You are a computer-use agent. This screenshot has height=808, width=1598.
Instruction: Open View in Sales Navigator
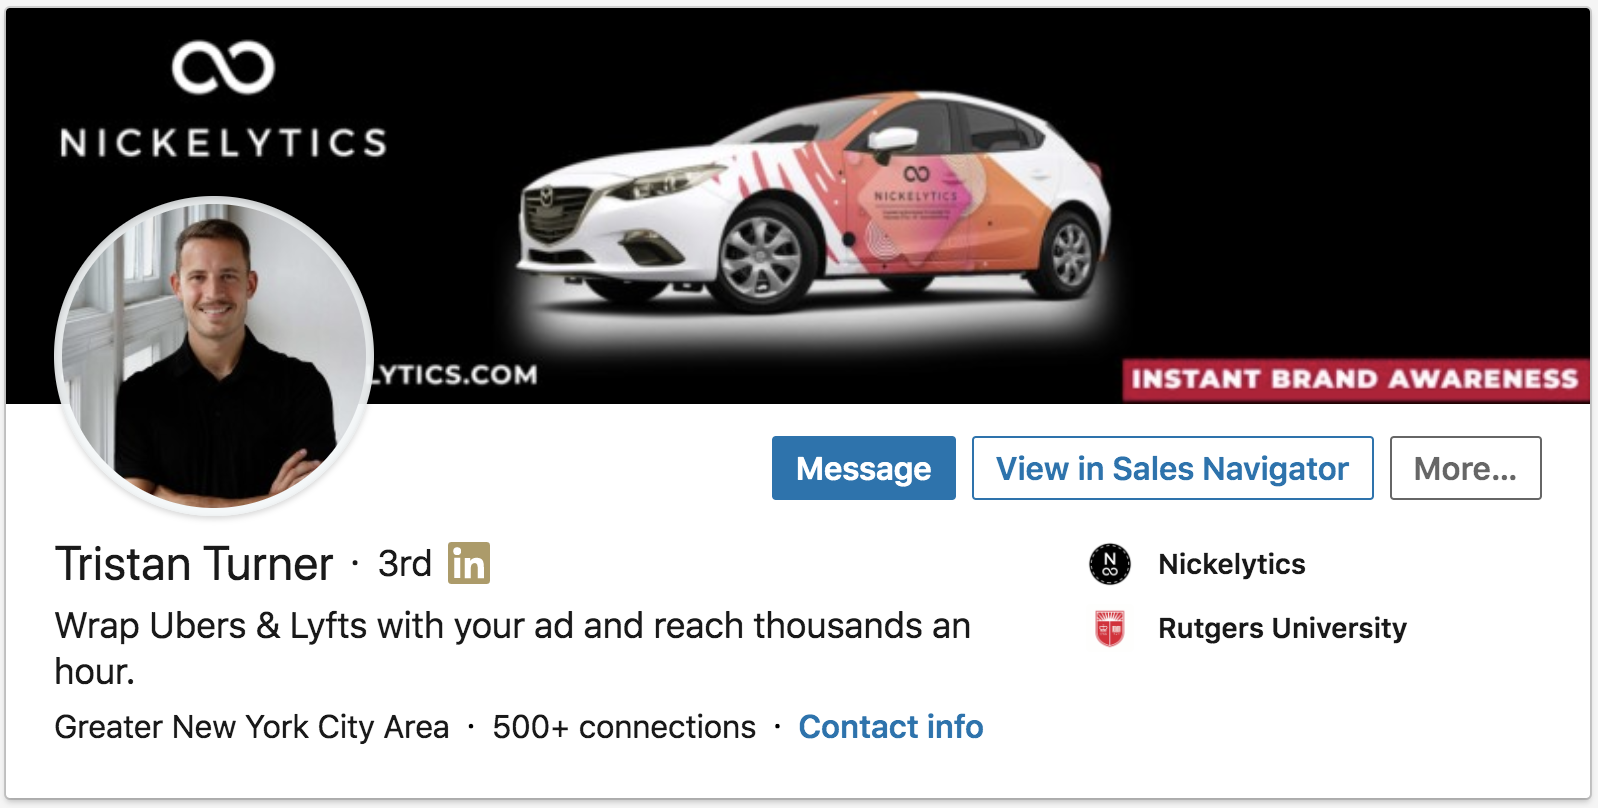[1172, 468]
